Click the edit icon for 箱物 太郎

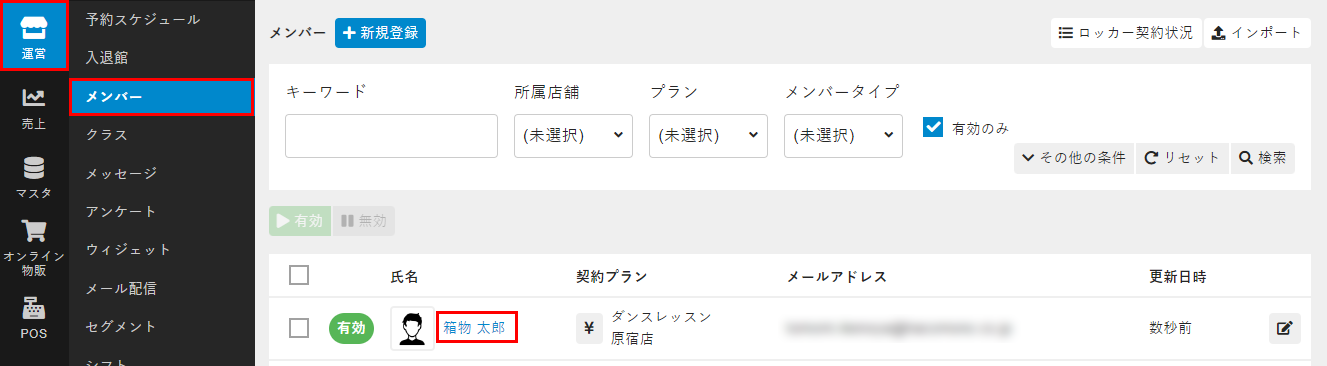(x=1285, y=328)
